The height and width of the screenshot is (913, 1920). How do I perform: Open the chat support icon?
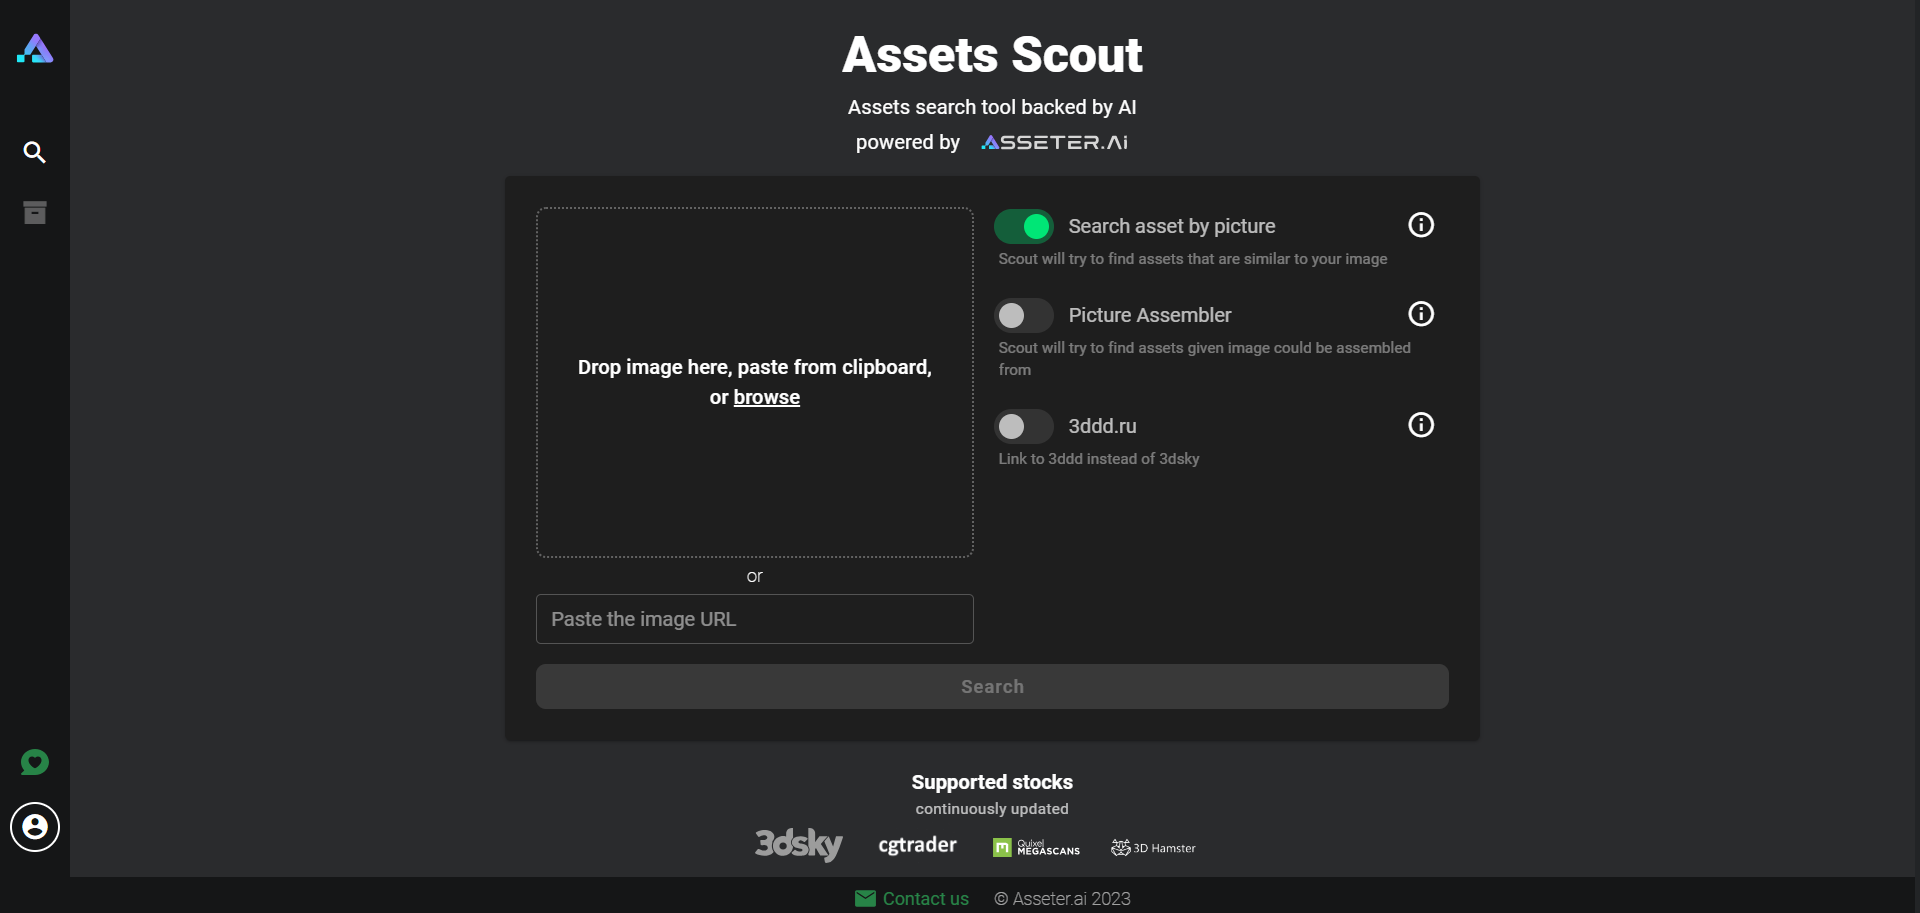[34, 762]
